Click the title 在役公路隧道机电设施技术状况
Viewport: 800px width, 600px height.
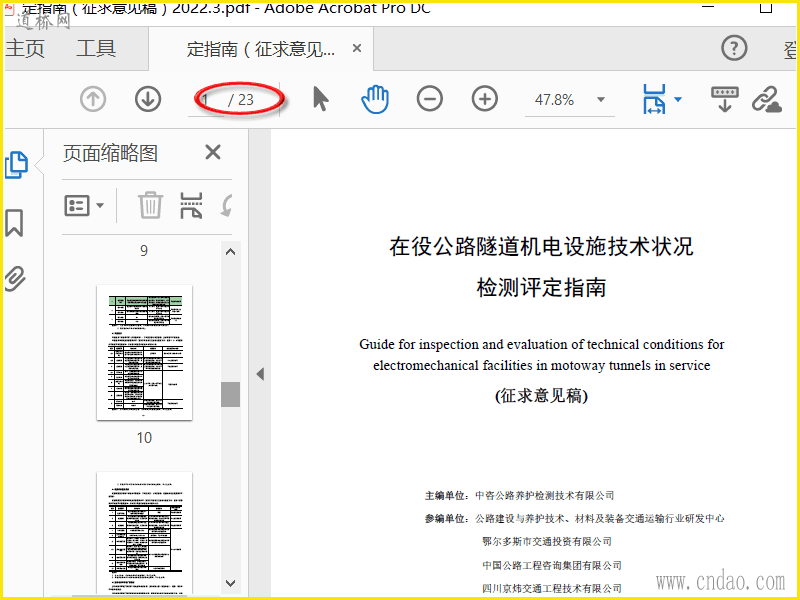[541, 246]
